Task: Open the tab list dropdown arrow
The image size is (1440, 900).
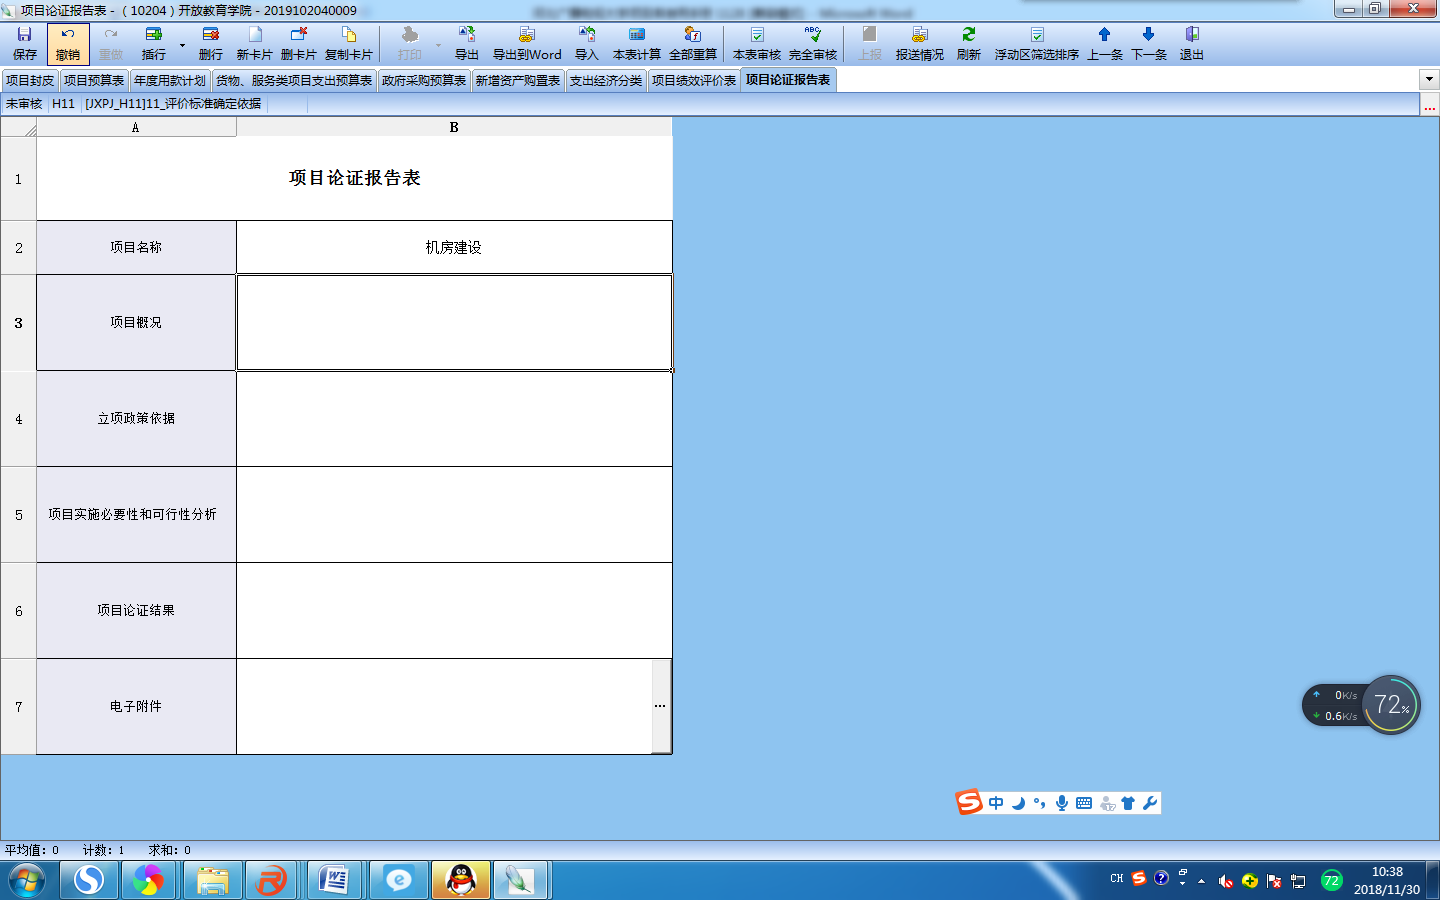Action: tap(1428, 79)
